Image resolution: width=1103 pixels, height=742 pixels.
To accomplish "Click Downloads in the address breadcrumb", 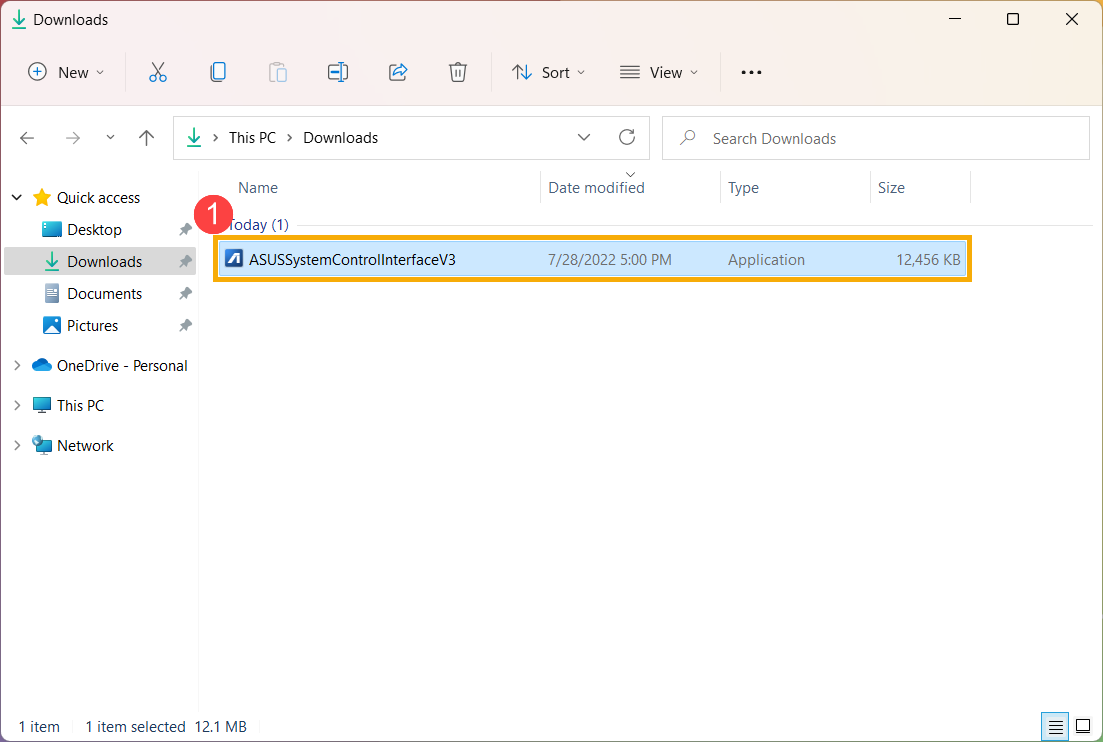I will click(x=340, y=138).
